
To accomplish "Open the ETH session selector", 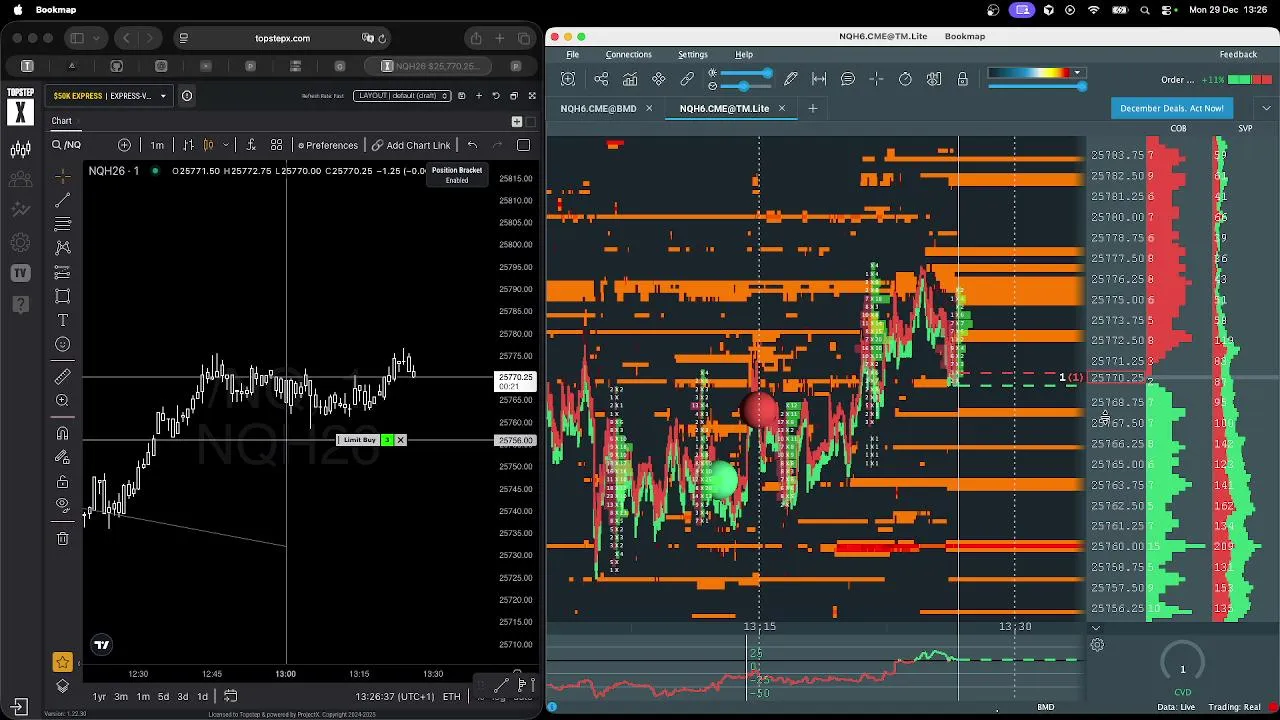I will point(452,696).
